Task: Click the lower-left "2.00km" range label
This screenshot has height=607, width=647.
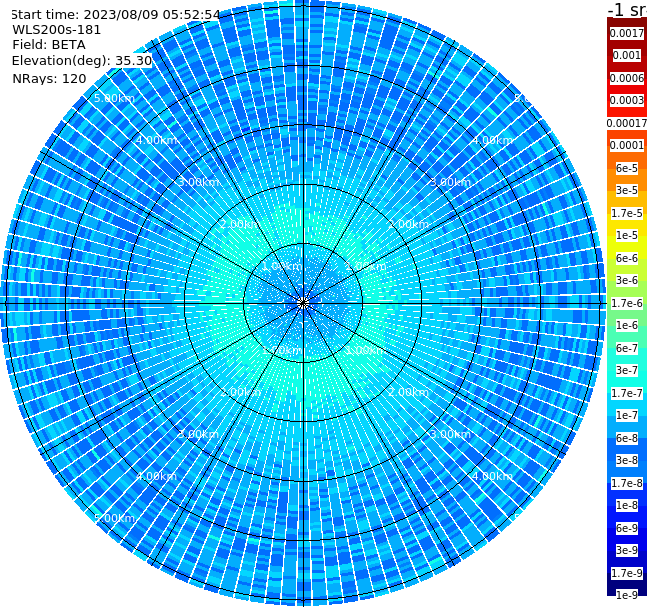Action: click(x=240, y=392)
